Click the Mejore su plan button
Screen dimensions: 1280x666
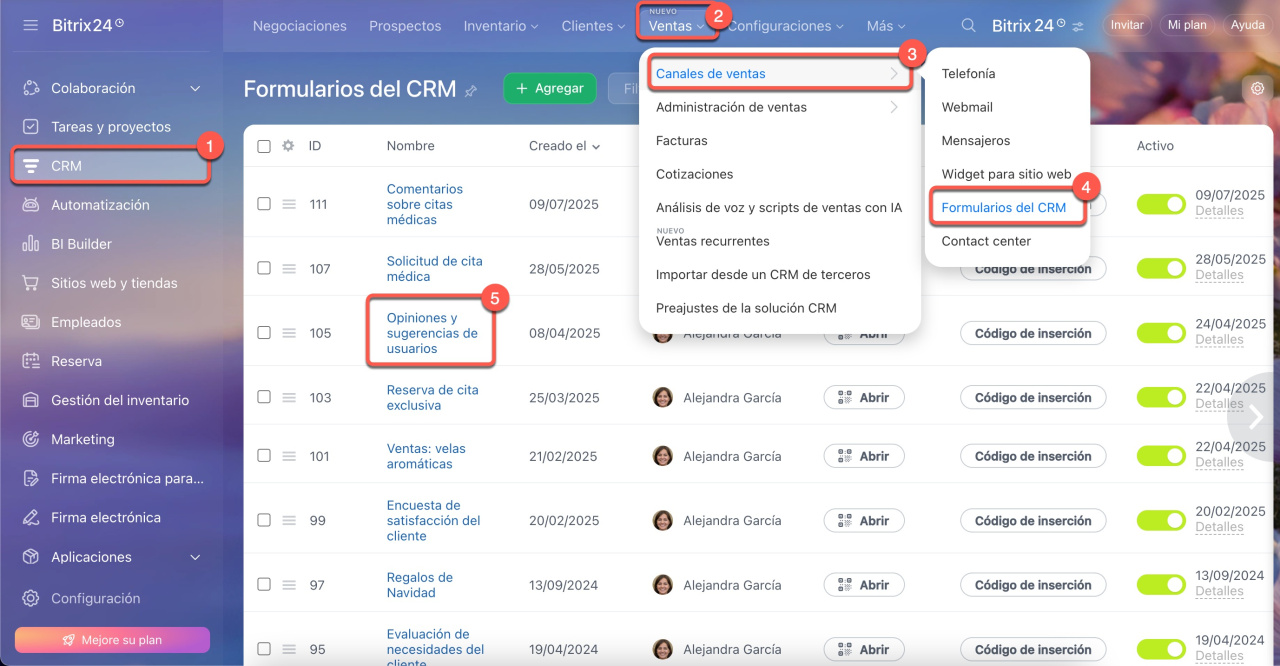[x=112, y=640]
